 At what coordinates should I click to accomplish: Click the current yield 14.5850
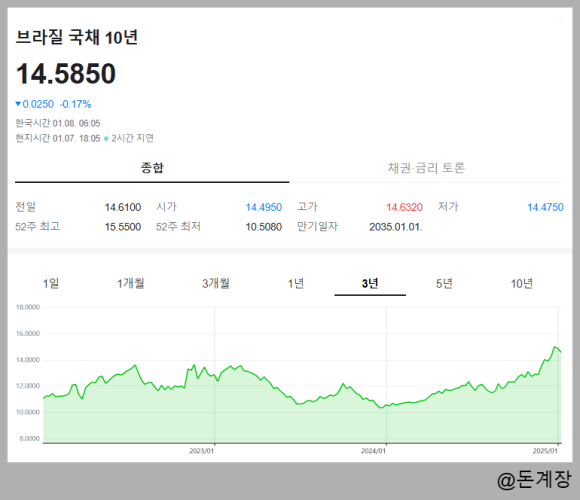66,74
